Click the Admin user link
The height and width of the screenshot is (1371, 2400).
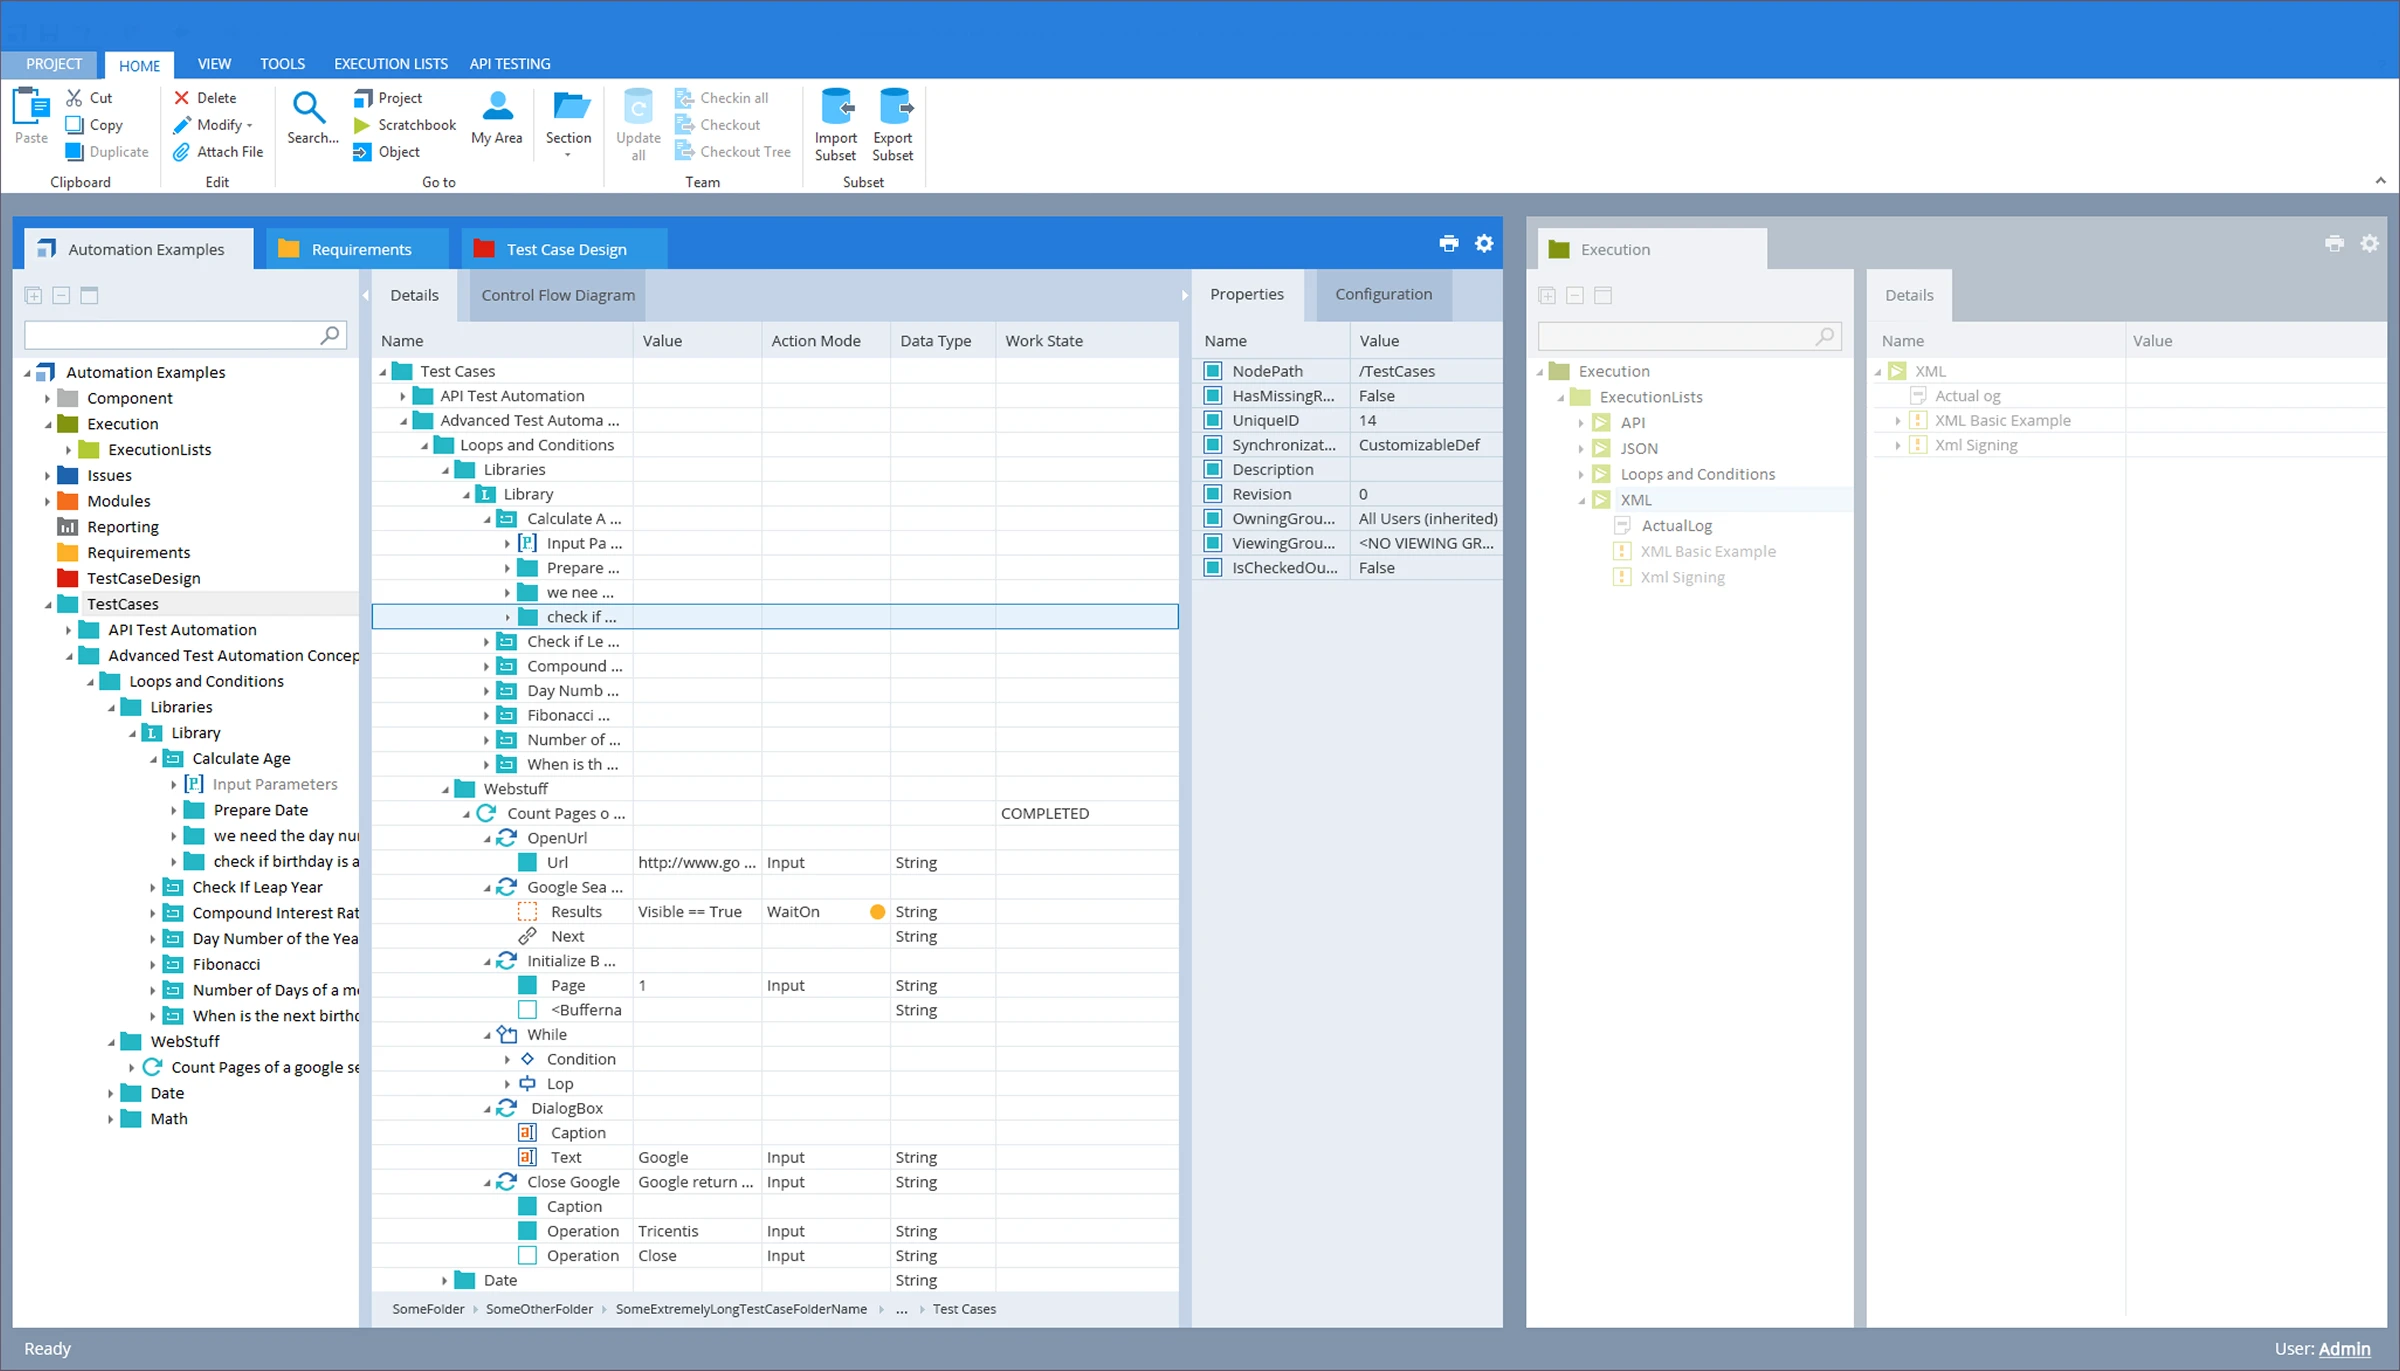point(2344,1349)
